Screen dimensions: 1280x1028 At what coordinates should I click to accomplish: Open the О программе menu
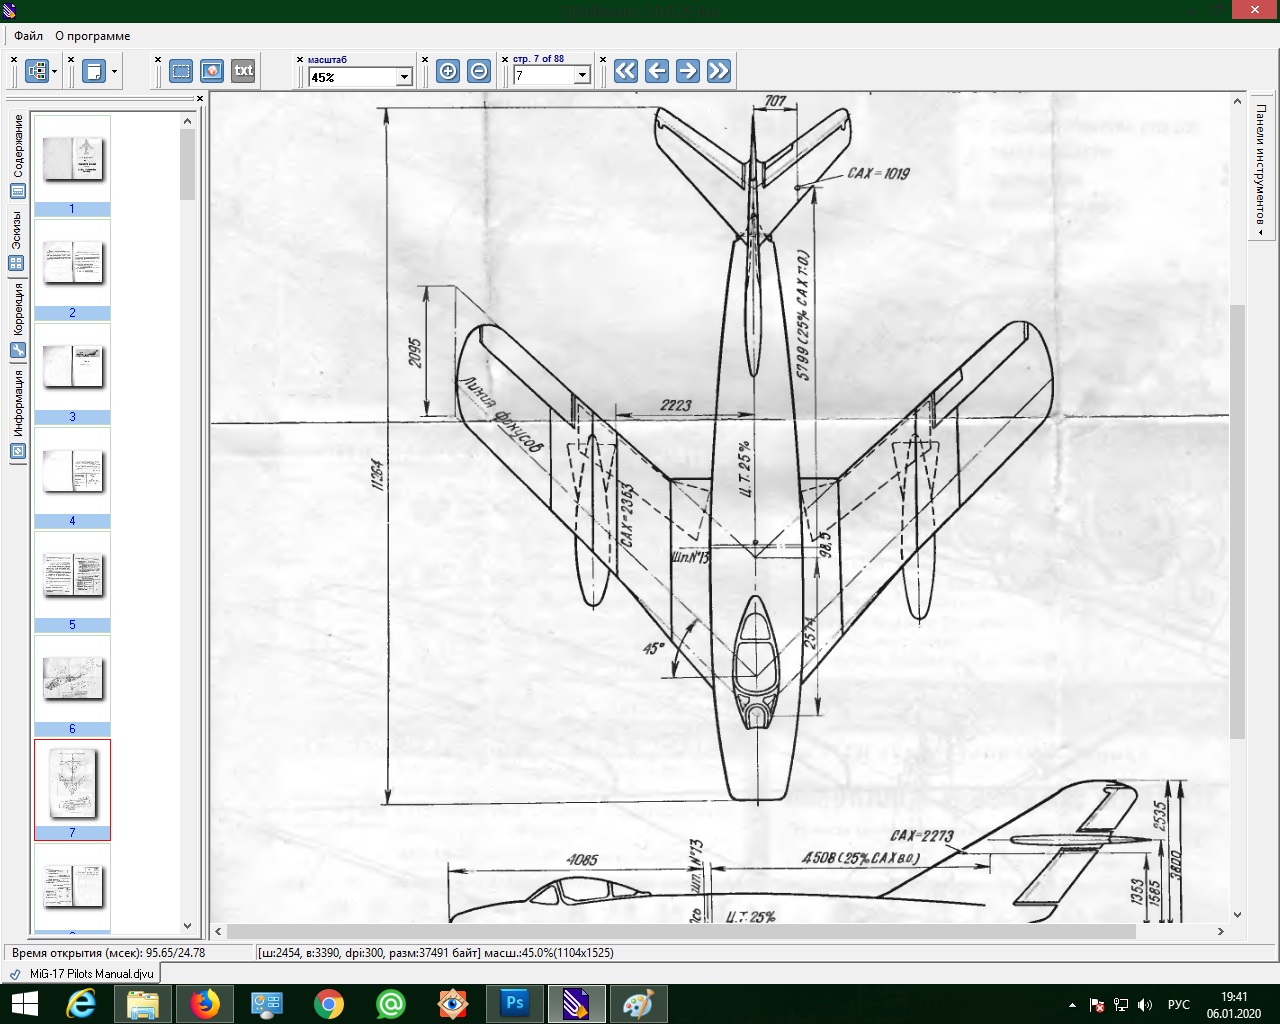pos(92,36)
